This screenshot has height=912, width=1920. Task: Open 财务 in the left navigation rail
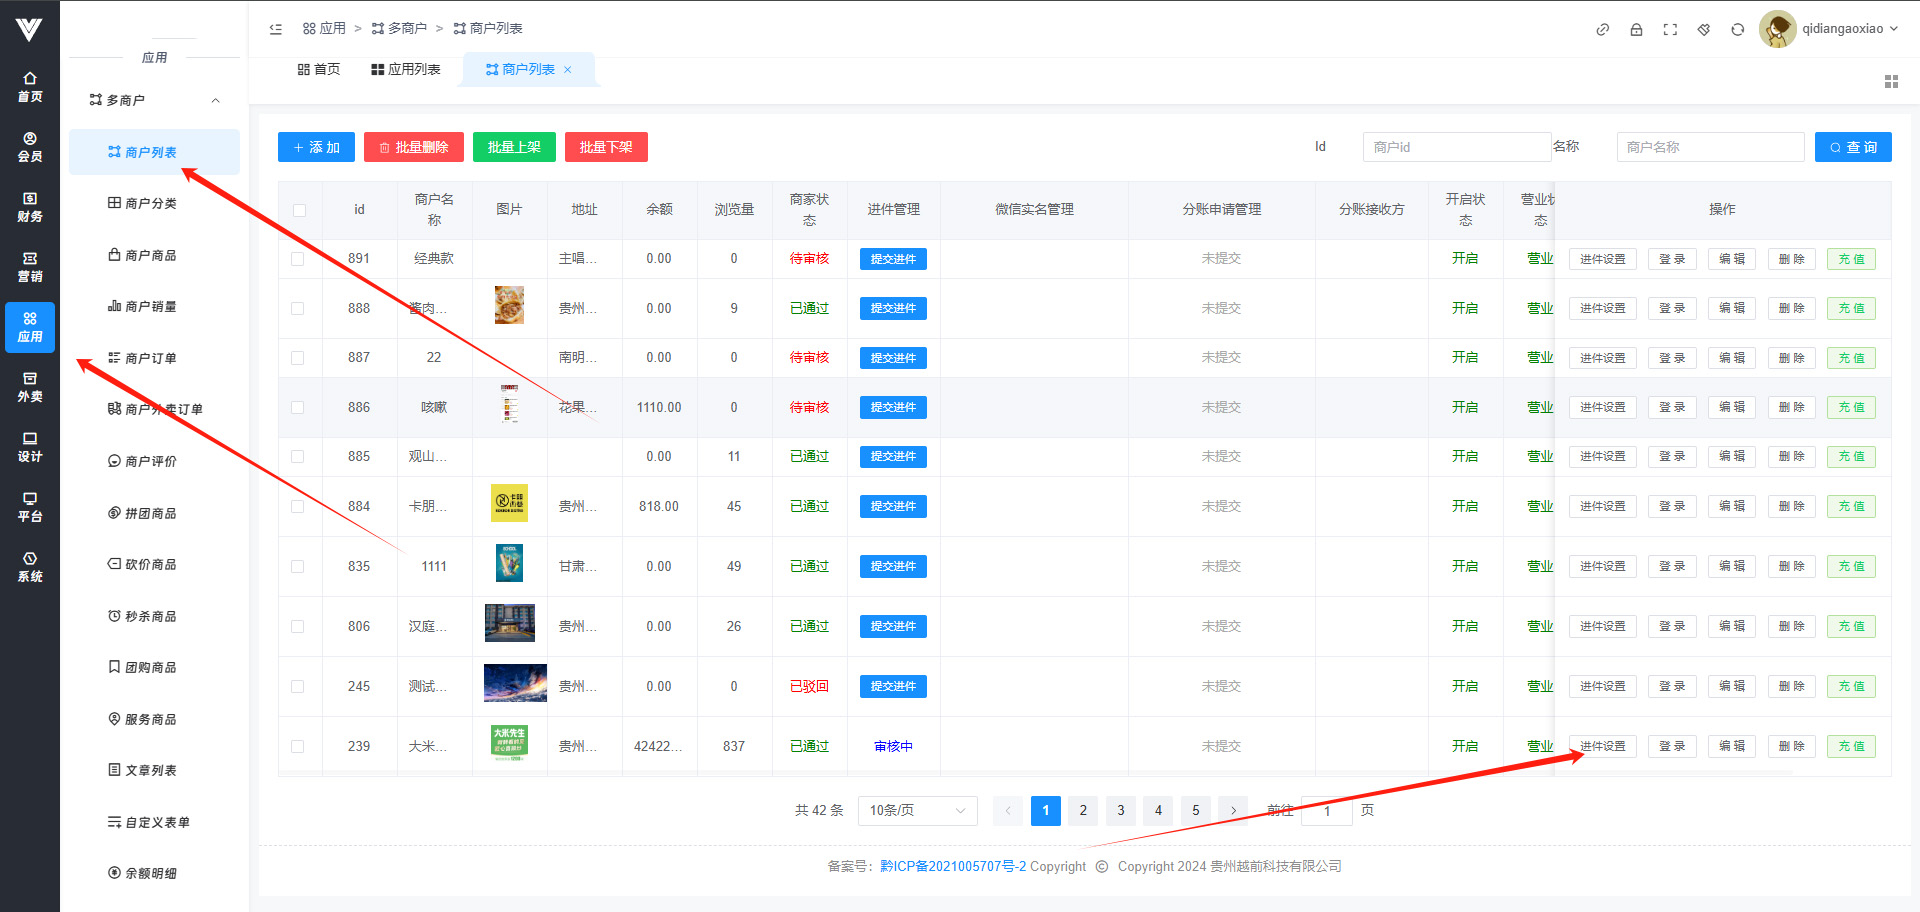[x=30, y=206]
